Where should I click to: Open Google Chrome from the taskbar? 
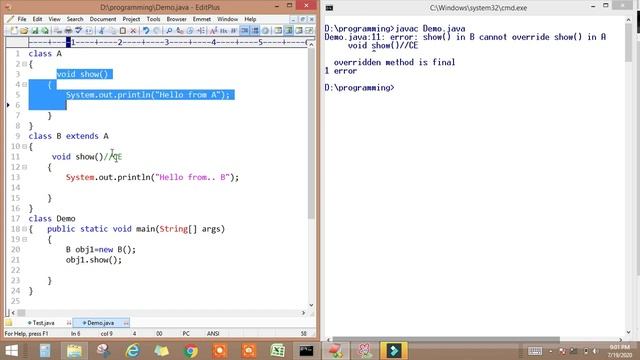pyautogui.click(x=190, y=351)
